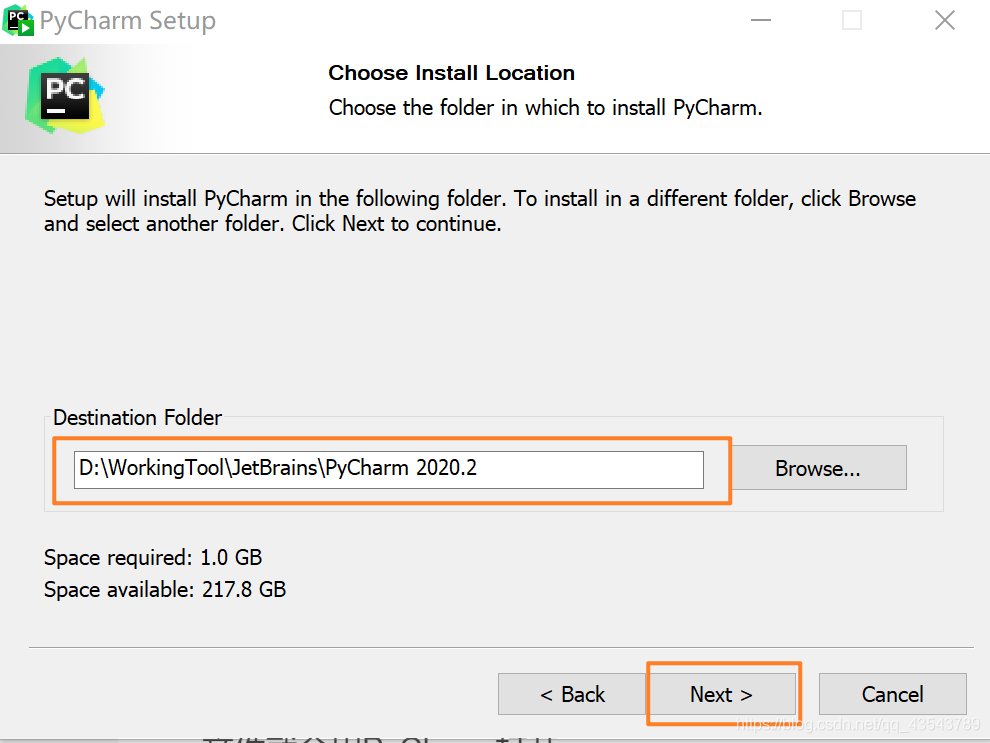
Task: Proceed by clicking Next >
Action: pyautogui.click(x=721, y=694)
